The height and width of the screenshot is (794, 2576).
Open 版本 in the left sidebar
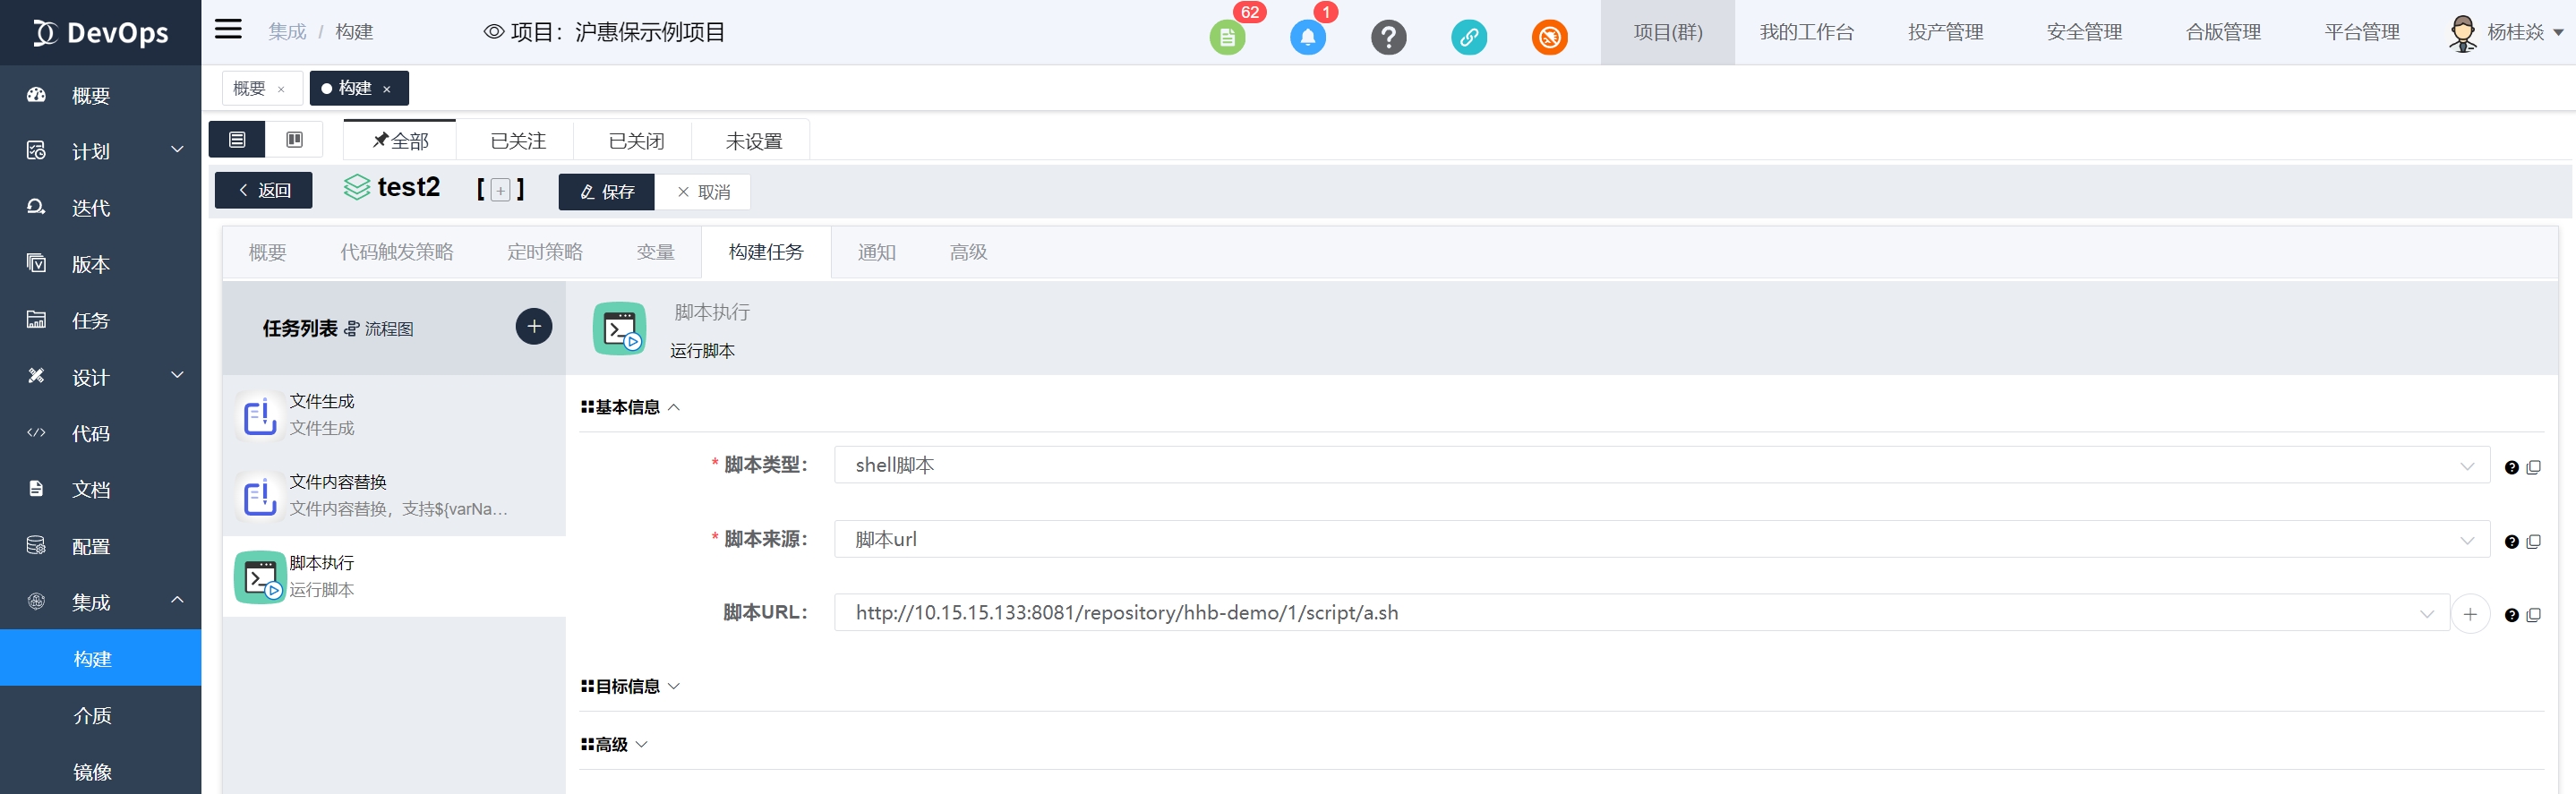tap(100, 264)
